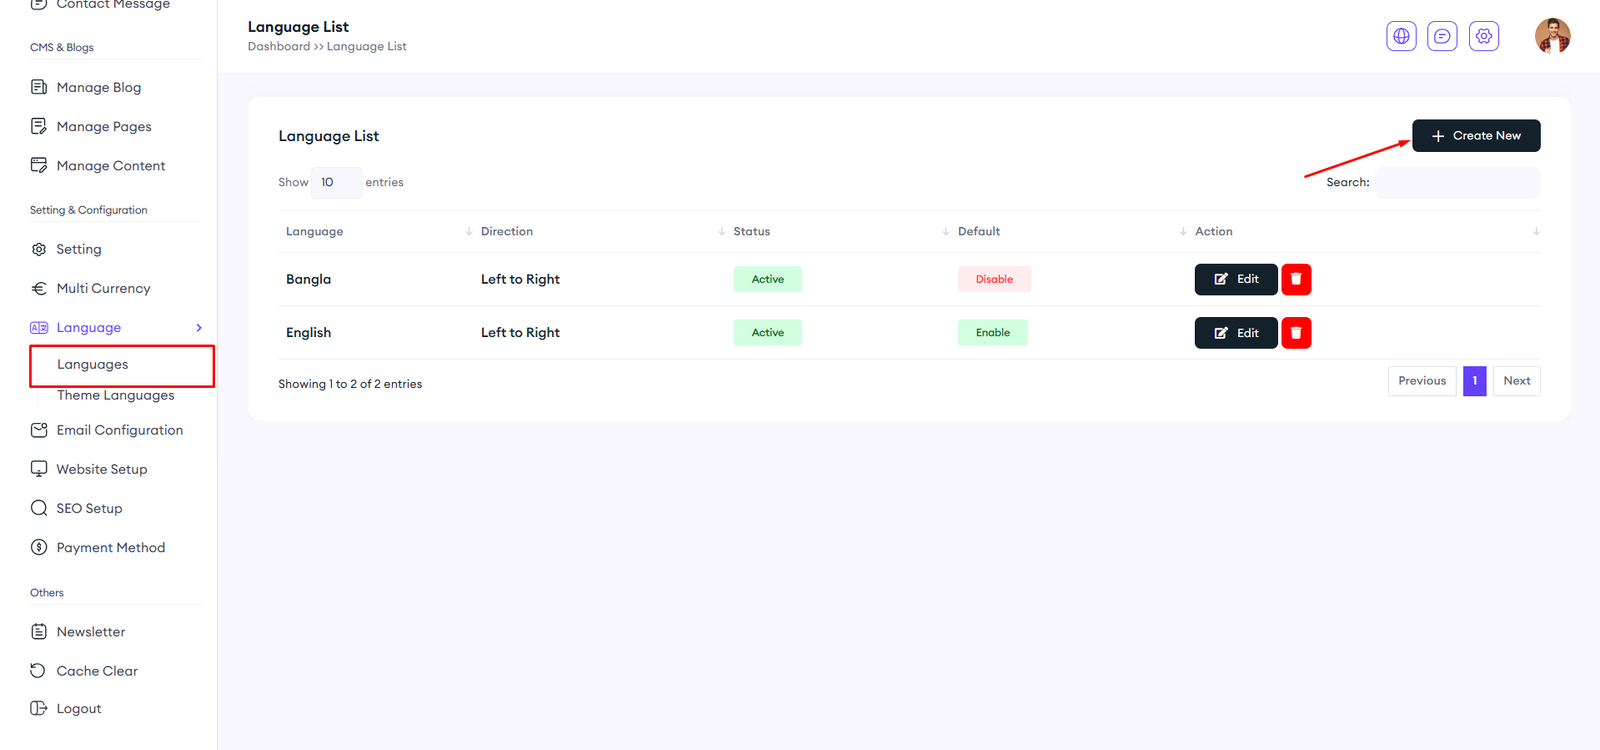Delete the Bangla language with trash icon

tap(1296, 279)
